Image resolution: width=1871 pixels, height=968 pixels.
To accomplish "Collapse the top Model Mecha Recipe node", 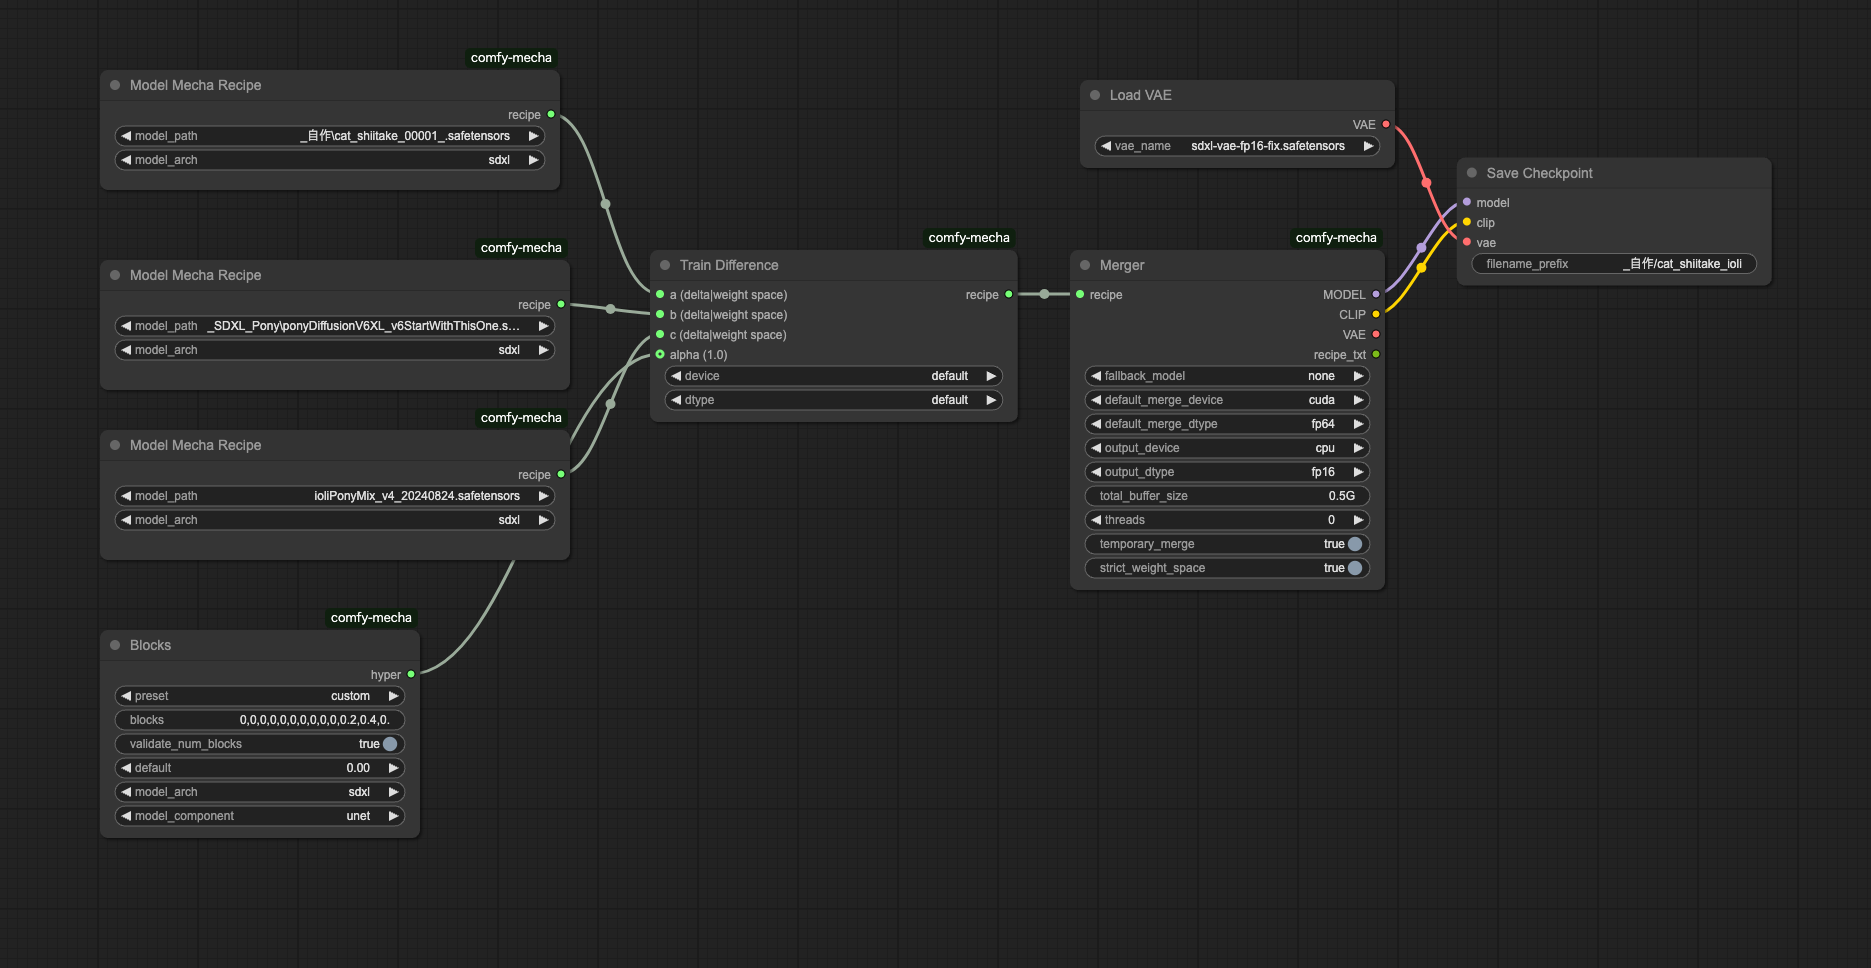I will (x=115, y=85).
